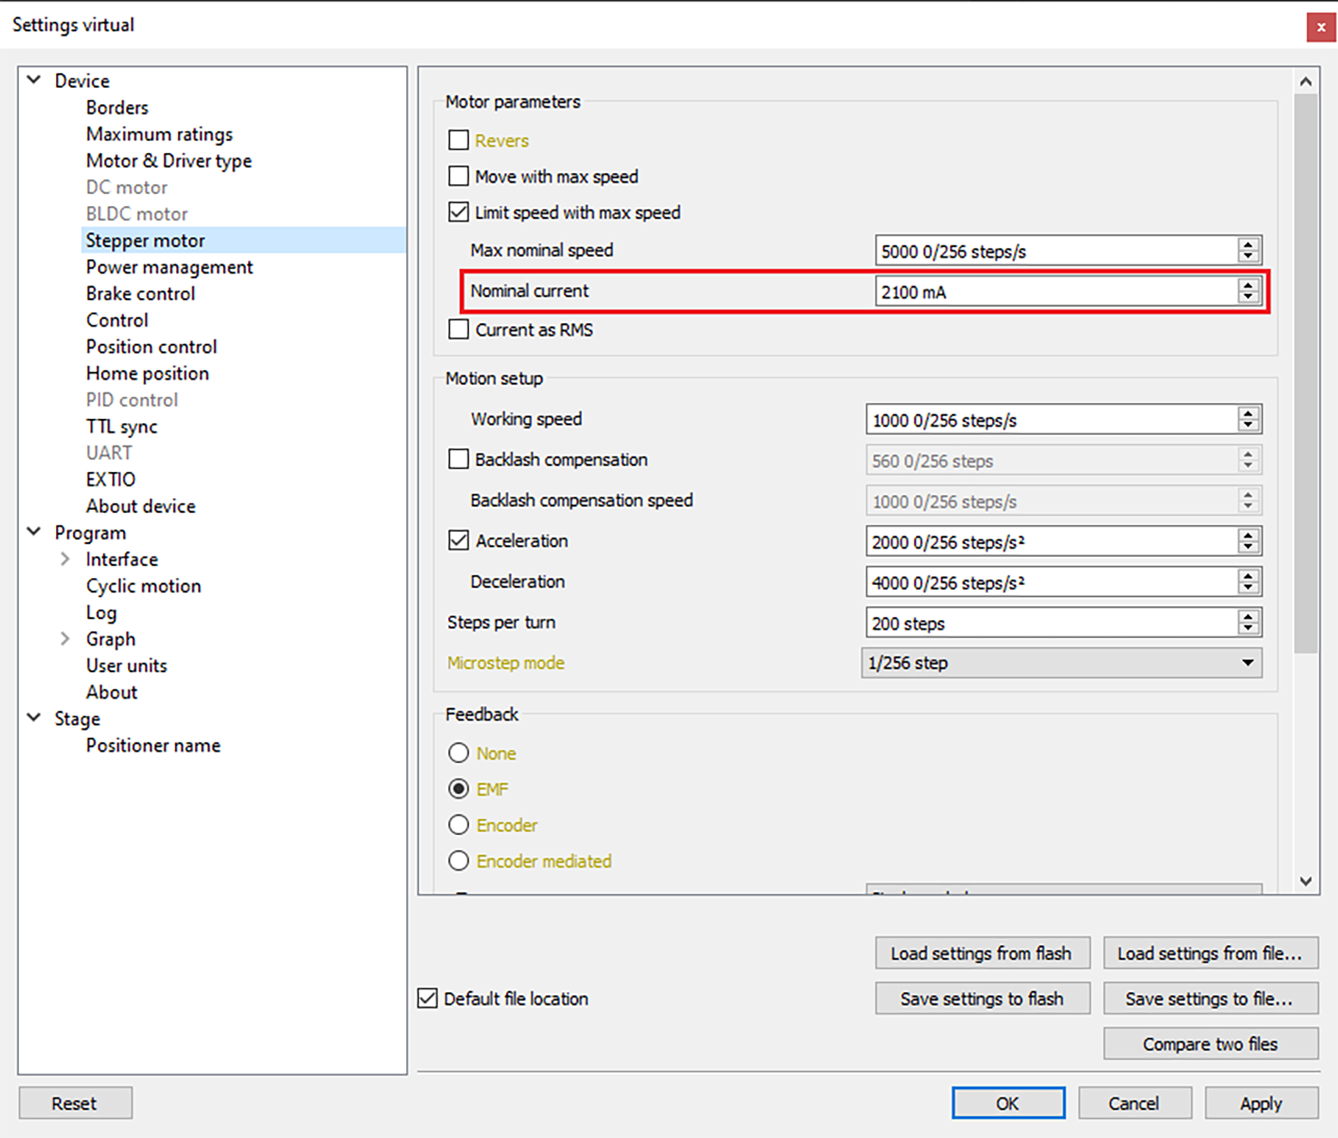Enable the Revers checkbox

pyautogui.click(x=459, y=140)
